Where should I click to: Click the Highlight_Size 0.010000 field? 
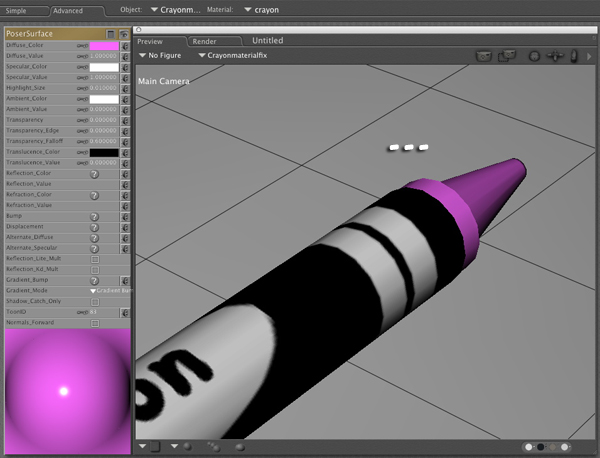click(103, 88)
